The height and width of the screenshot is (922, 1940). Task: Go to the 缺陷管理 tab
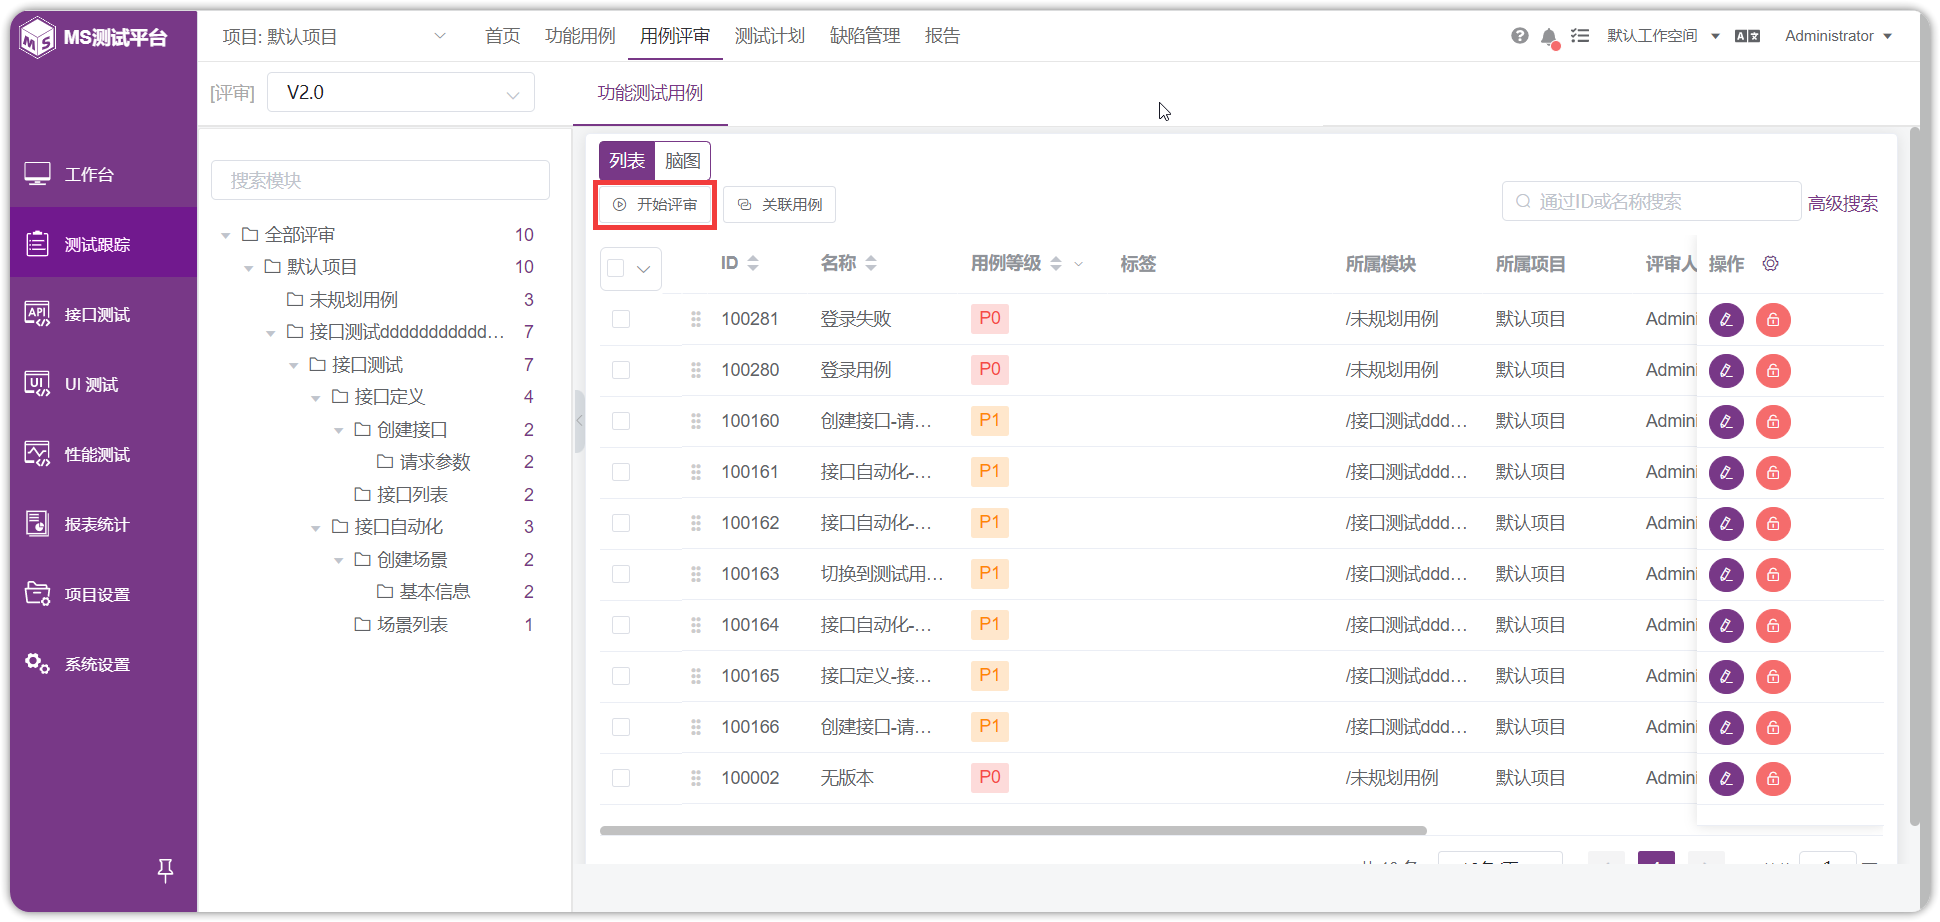[x=865, y=36]
